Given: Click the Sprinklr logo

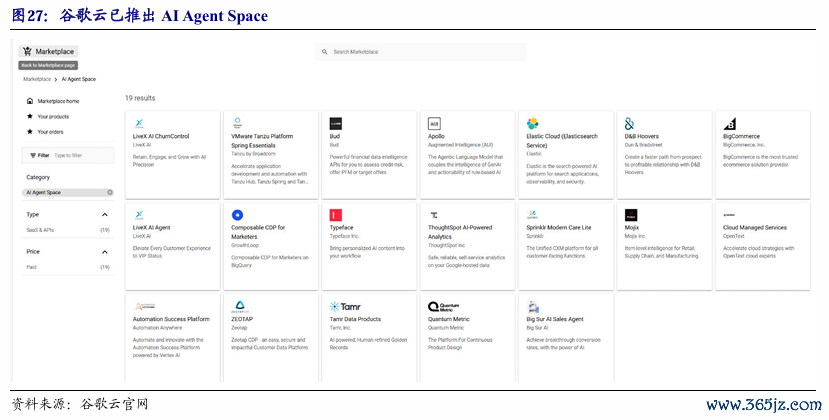Looking at the screenshot, I should point(532,215).
